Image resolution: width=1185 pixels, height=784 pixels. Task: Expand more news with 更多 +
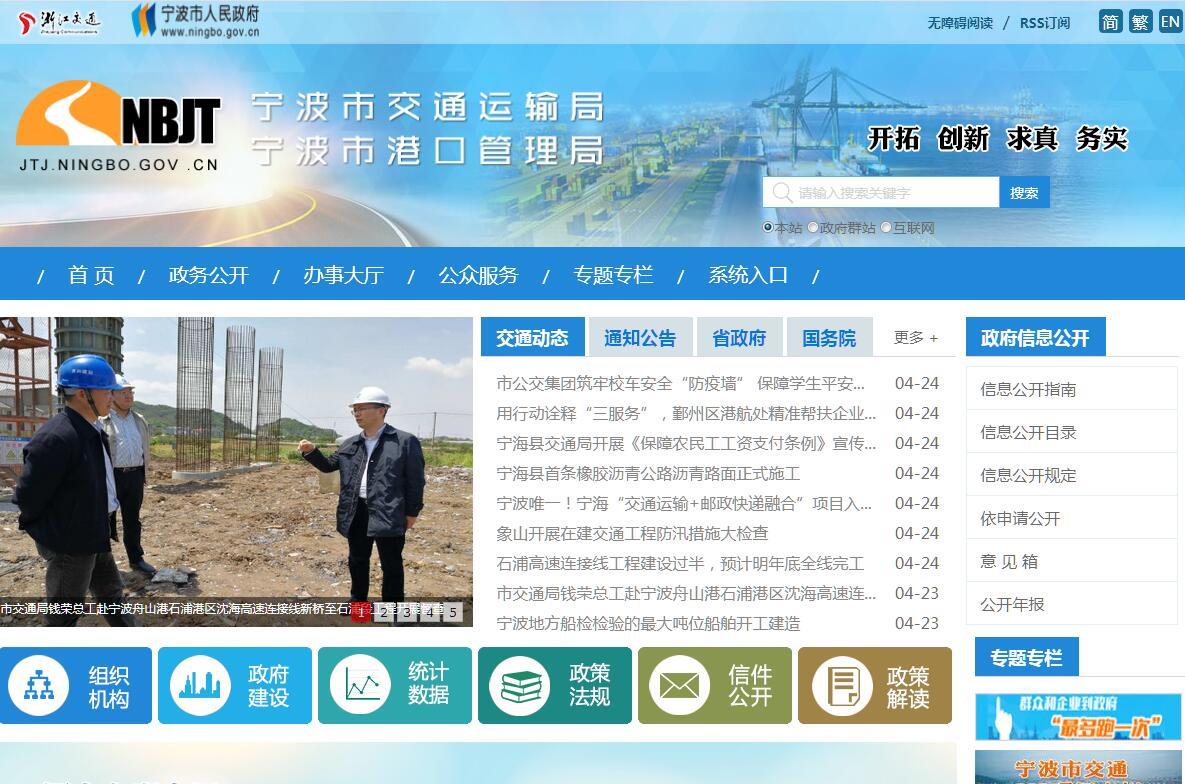[x=916, y=338]
